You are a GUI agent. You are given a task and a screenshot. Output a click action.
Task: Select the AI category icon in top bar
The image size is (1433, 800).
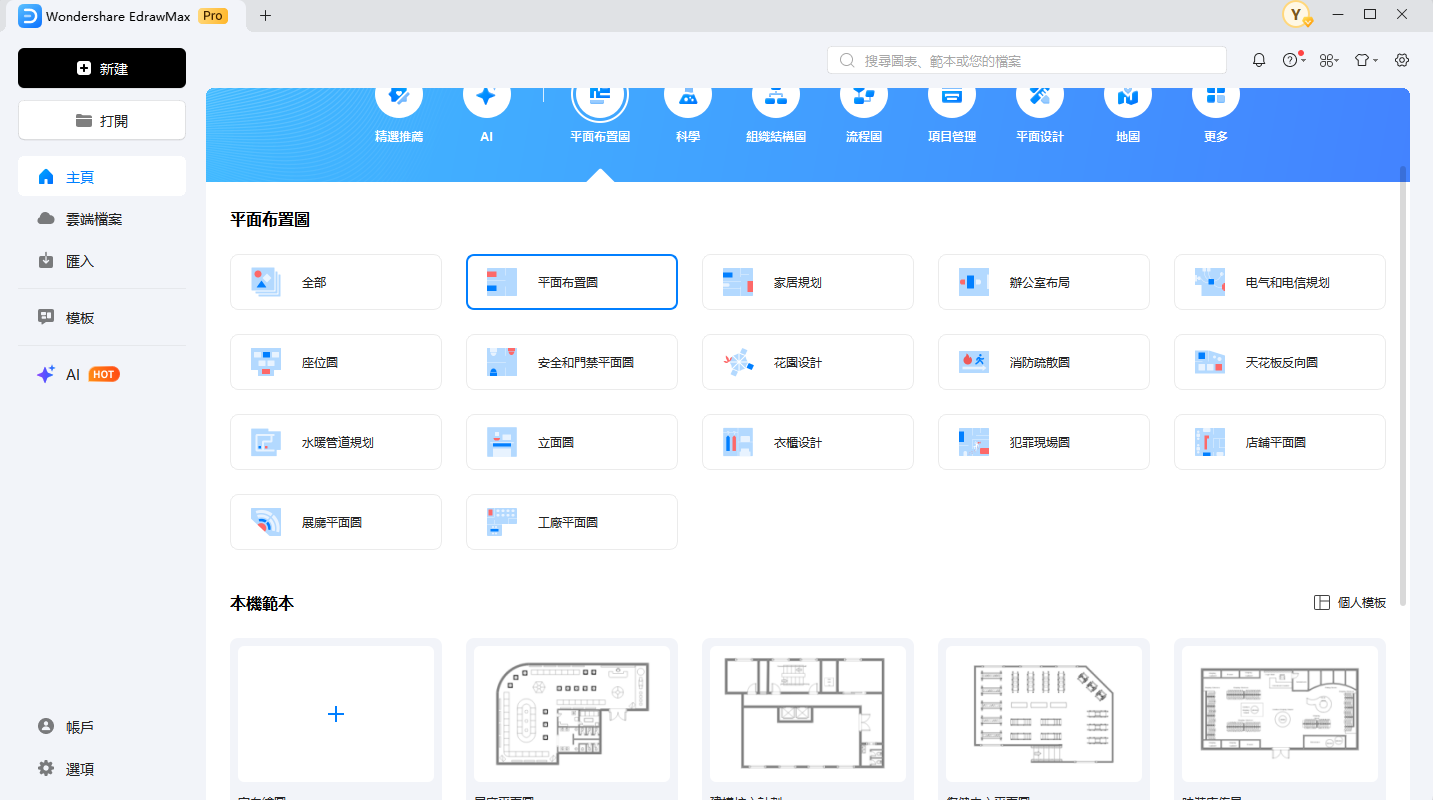click(486, 110)
